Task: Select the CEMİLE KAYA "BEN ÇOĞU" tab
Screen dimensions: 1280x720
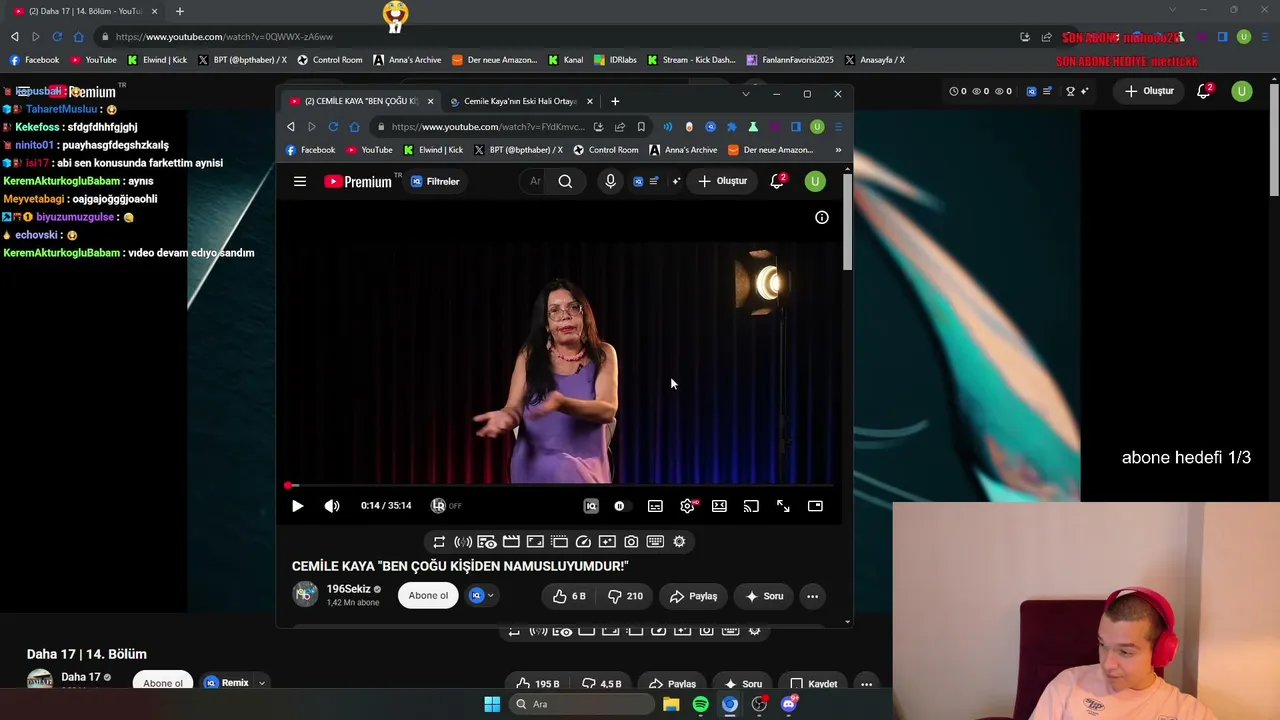Action: (360, 101)
